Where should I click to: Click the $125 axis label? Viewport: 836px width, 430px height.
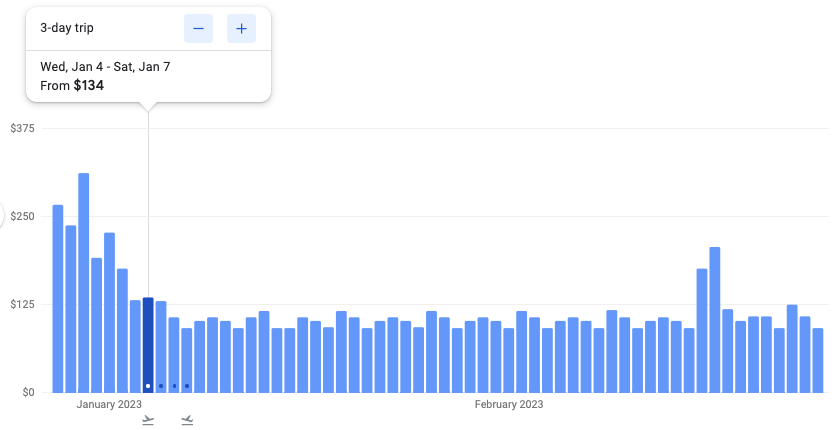pos(22,304)
